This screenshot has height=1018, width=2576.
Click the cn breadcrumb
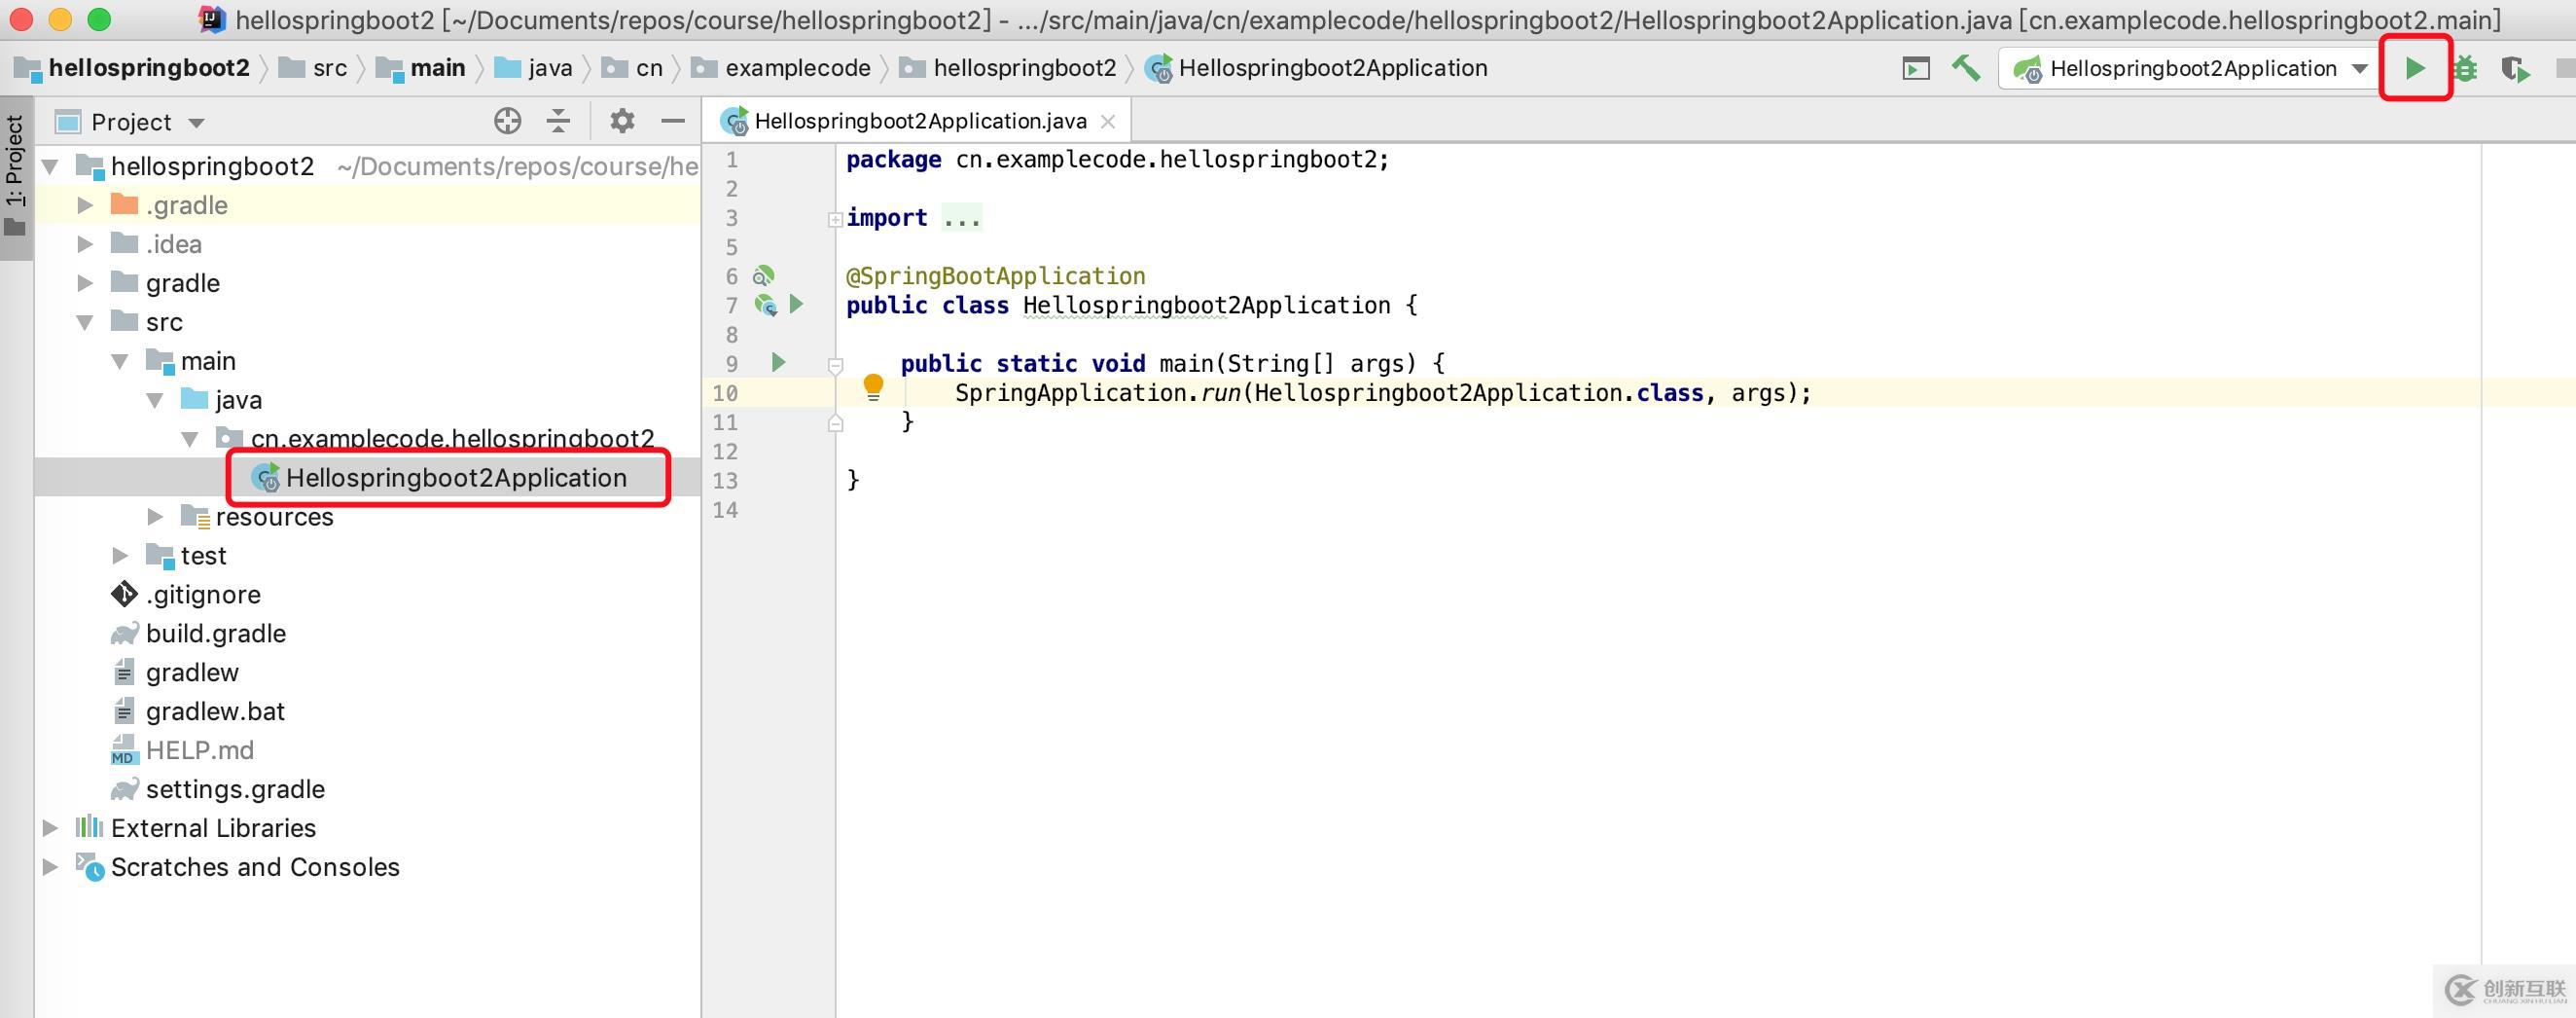633,68
